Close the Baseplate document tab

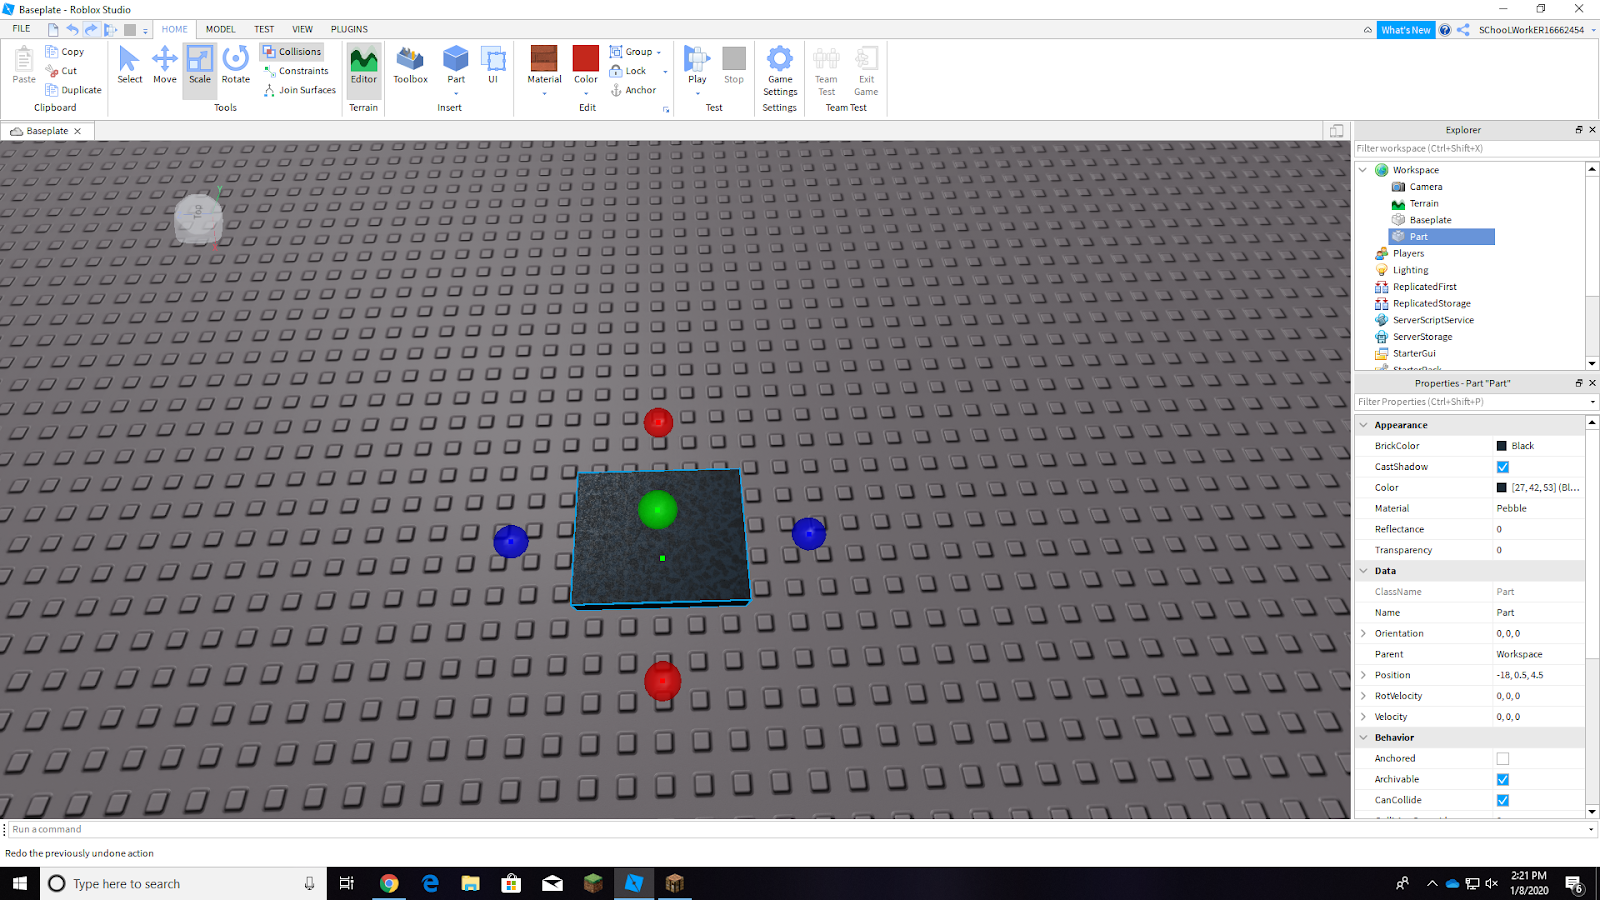click(x=77, y=131)
